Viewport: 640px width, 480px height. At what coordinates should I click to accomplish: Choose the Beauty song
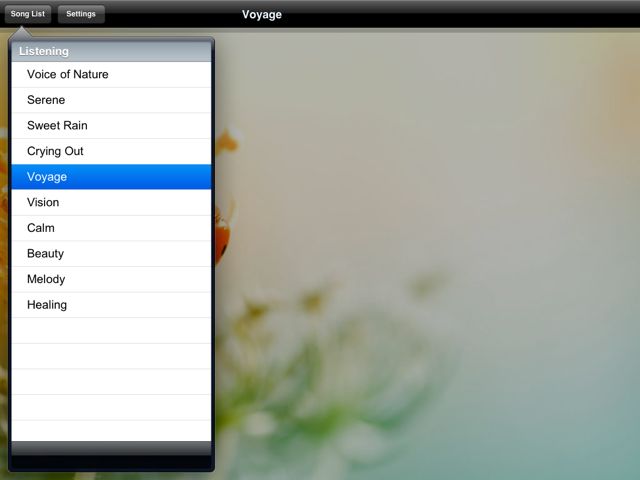[x=111, y=254]
